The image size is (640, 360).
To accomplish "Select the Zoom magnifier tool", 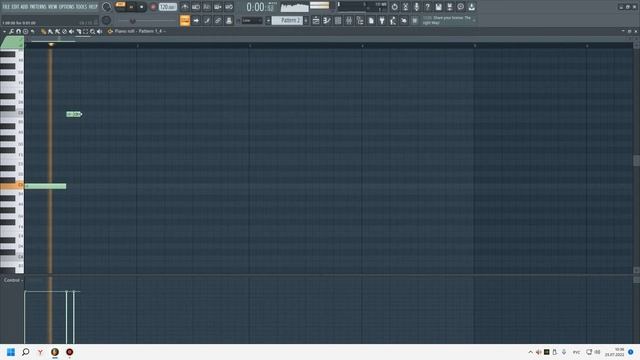I will pyautogui.click(x=93, y=31).
